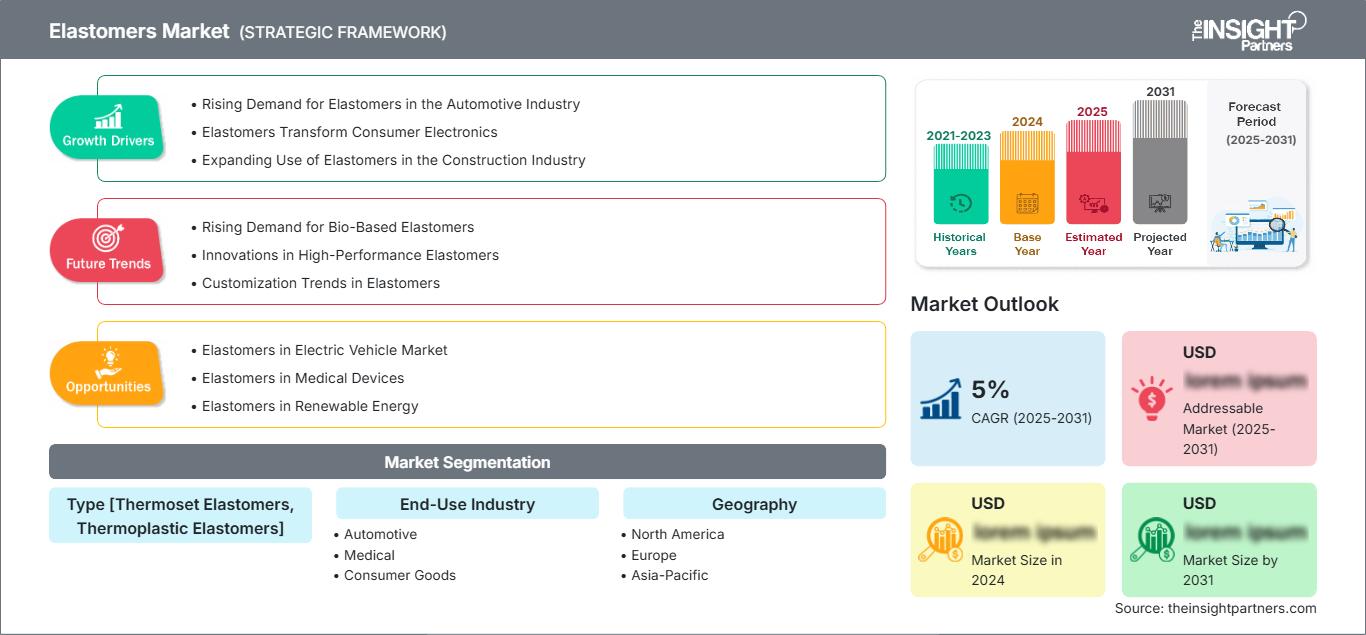Click the CAGR bar chart icon
This screenshot has width=1366, height=635.
pyautogui.click(x=940, y=398)
